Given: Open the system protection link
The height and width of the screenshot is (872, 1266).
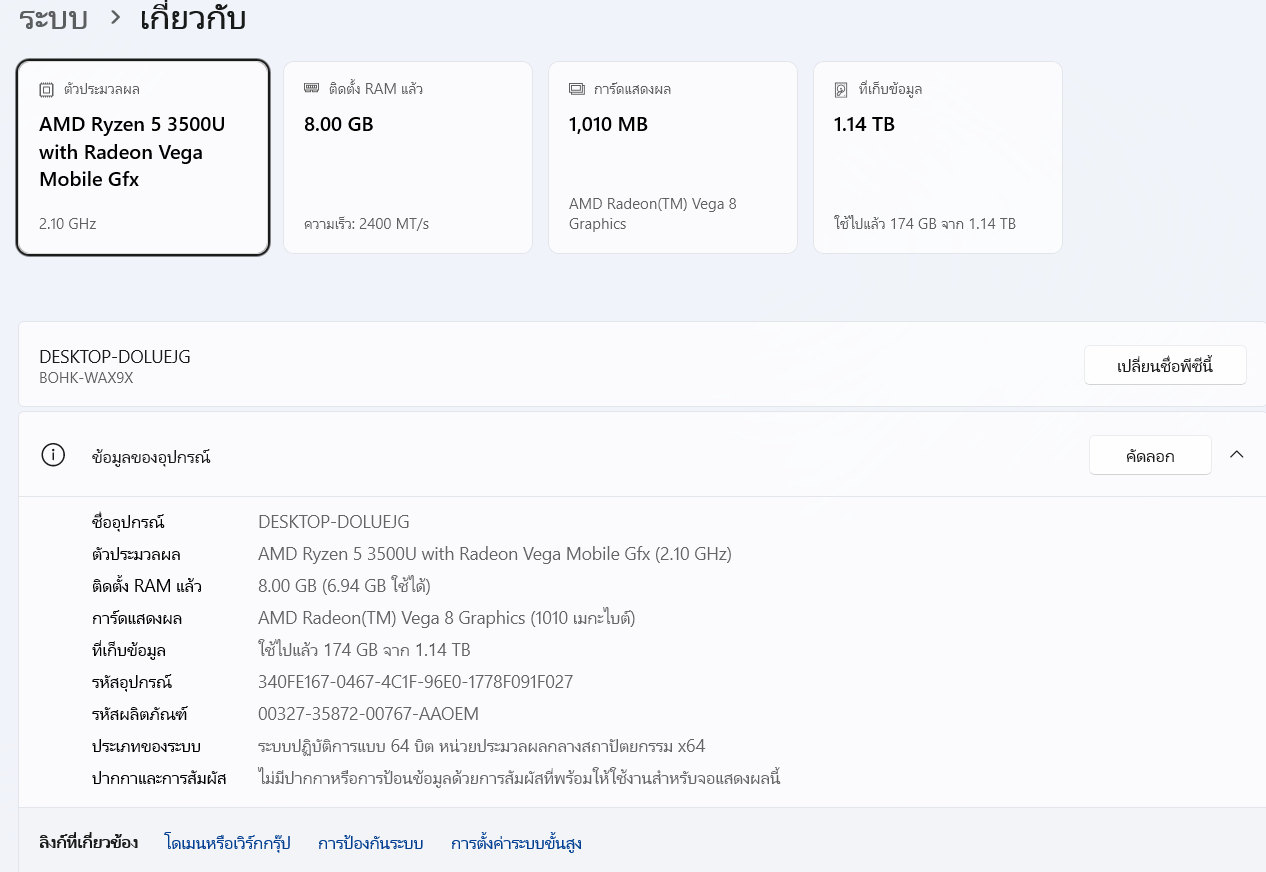Looking at the screenshot, I should pos(371,843).
